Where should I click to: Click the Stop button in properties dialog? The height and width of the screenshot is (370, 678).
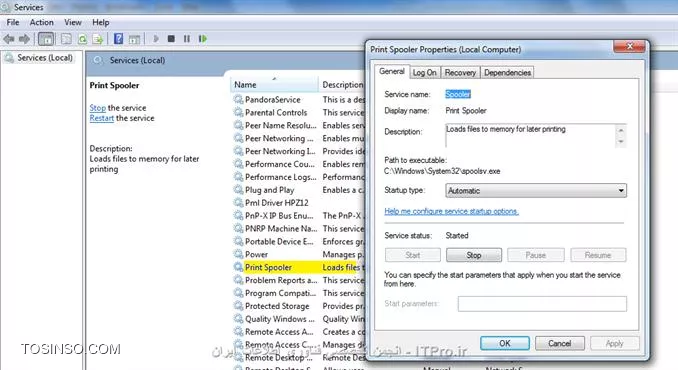coord(474,255)
